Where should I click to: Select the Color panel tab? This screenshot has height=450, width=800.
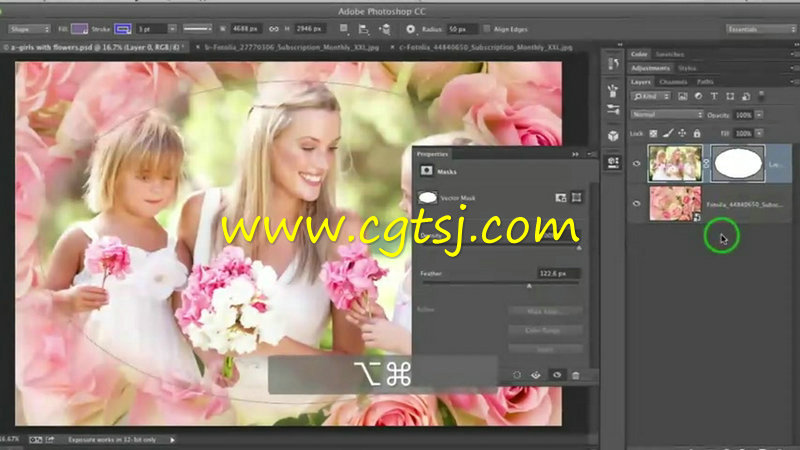tap(639, 54)
